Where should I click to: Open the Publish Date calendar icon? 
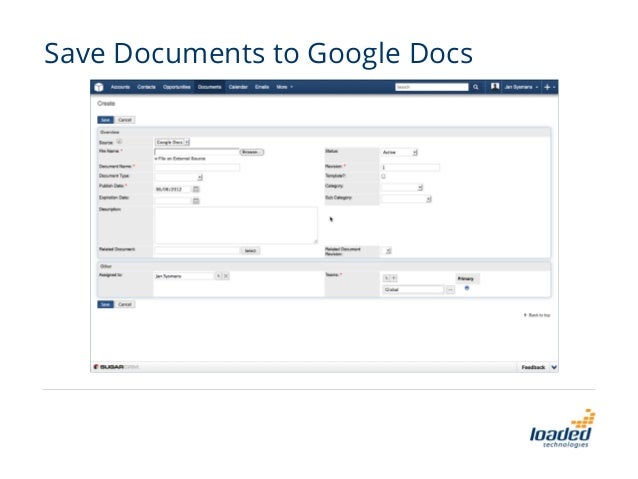(196, 189)
